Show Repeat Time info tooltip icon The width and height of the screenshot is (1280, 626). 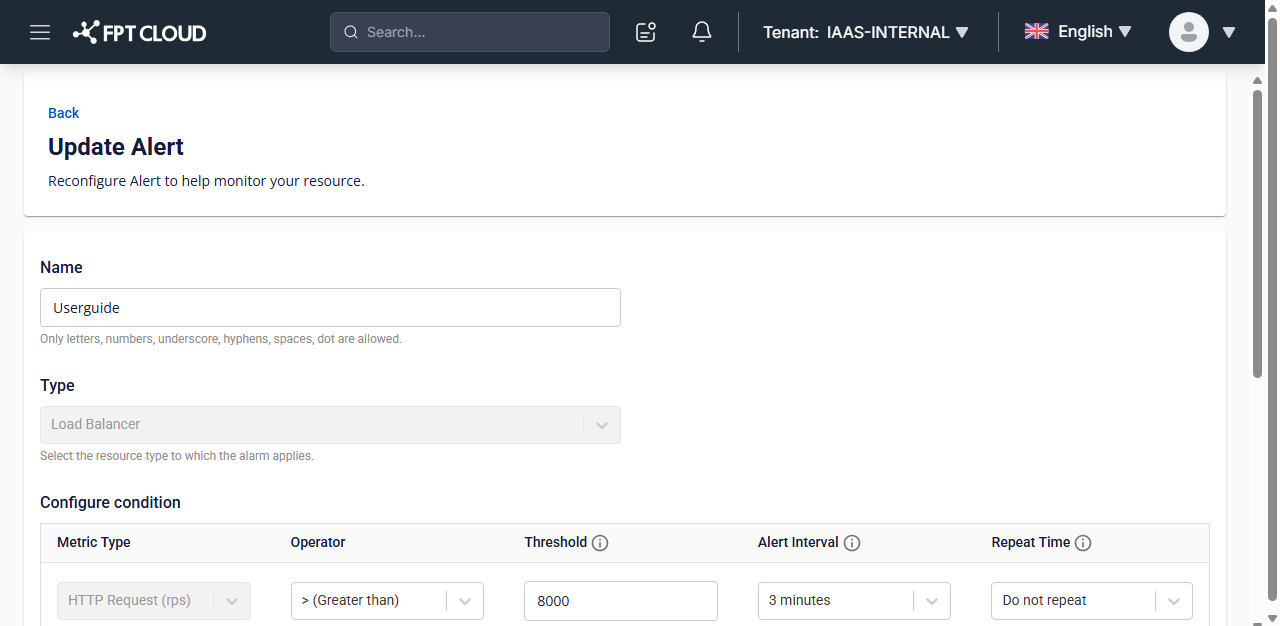tap(1083, 543)
